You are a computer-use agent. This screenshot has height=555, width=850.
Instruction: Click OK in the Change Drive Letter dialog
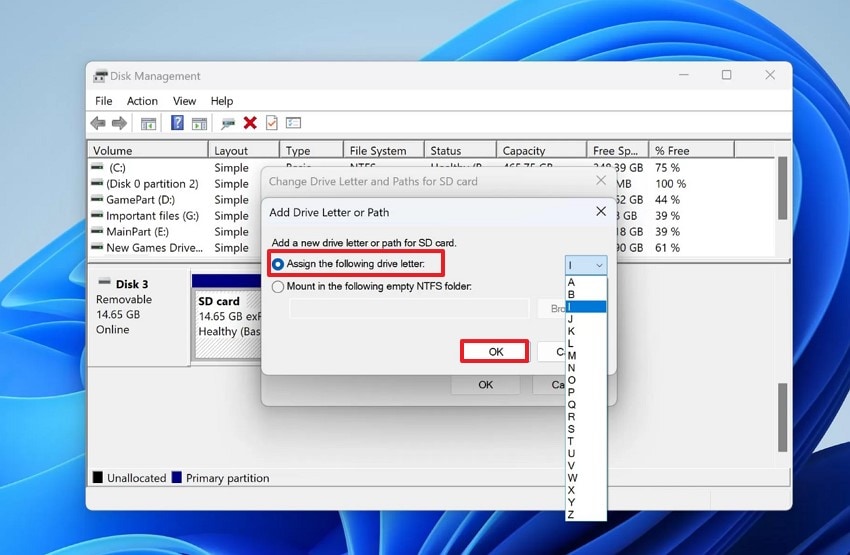[x=485, y=384]
